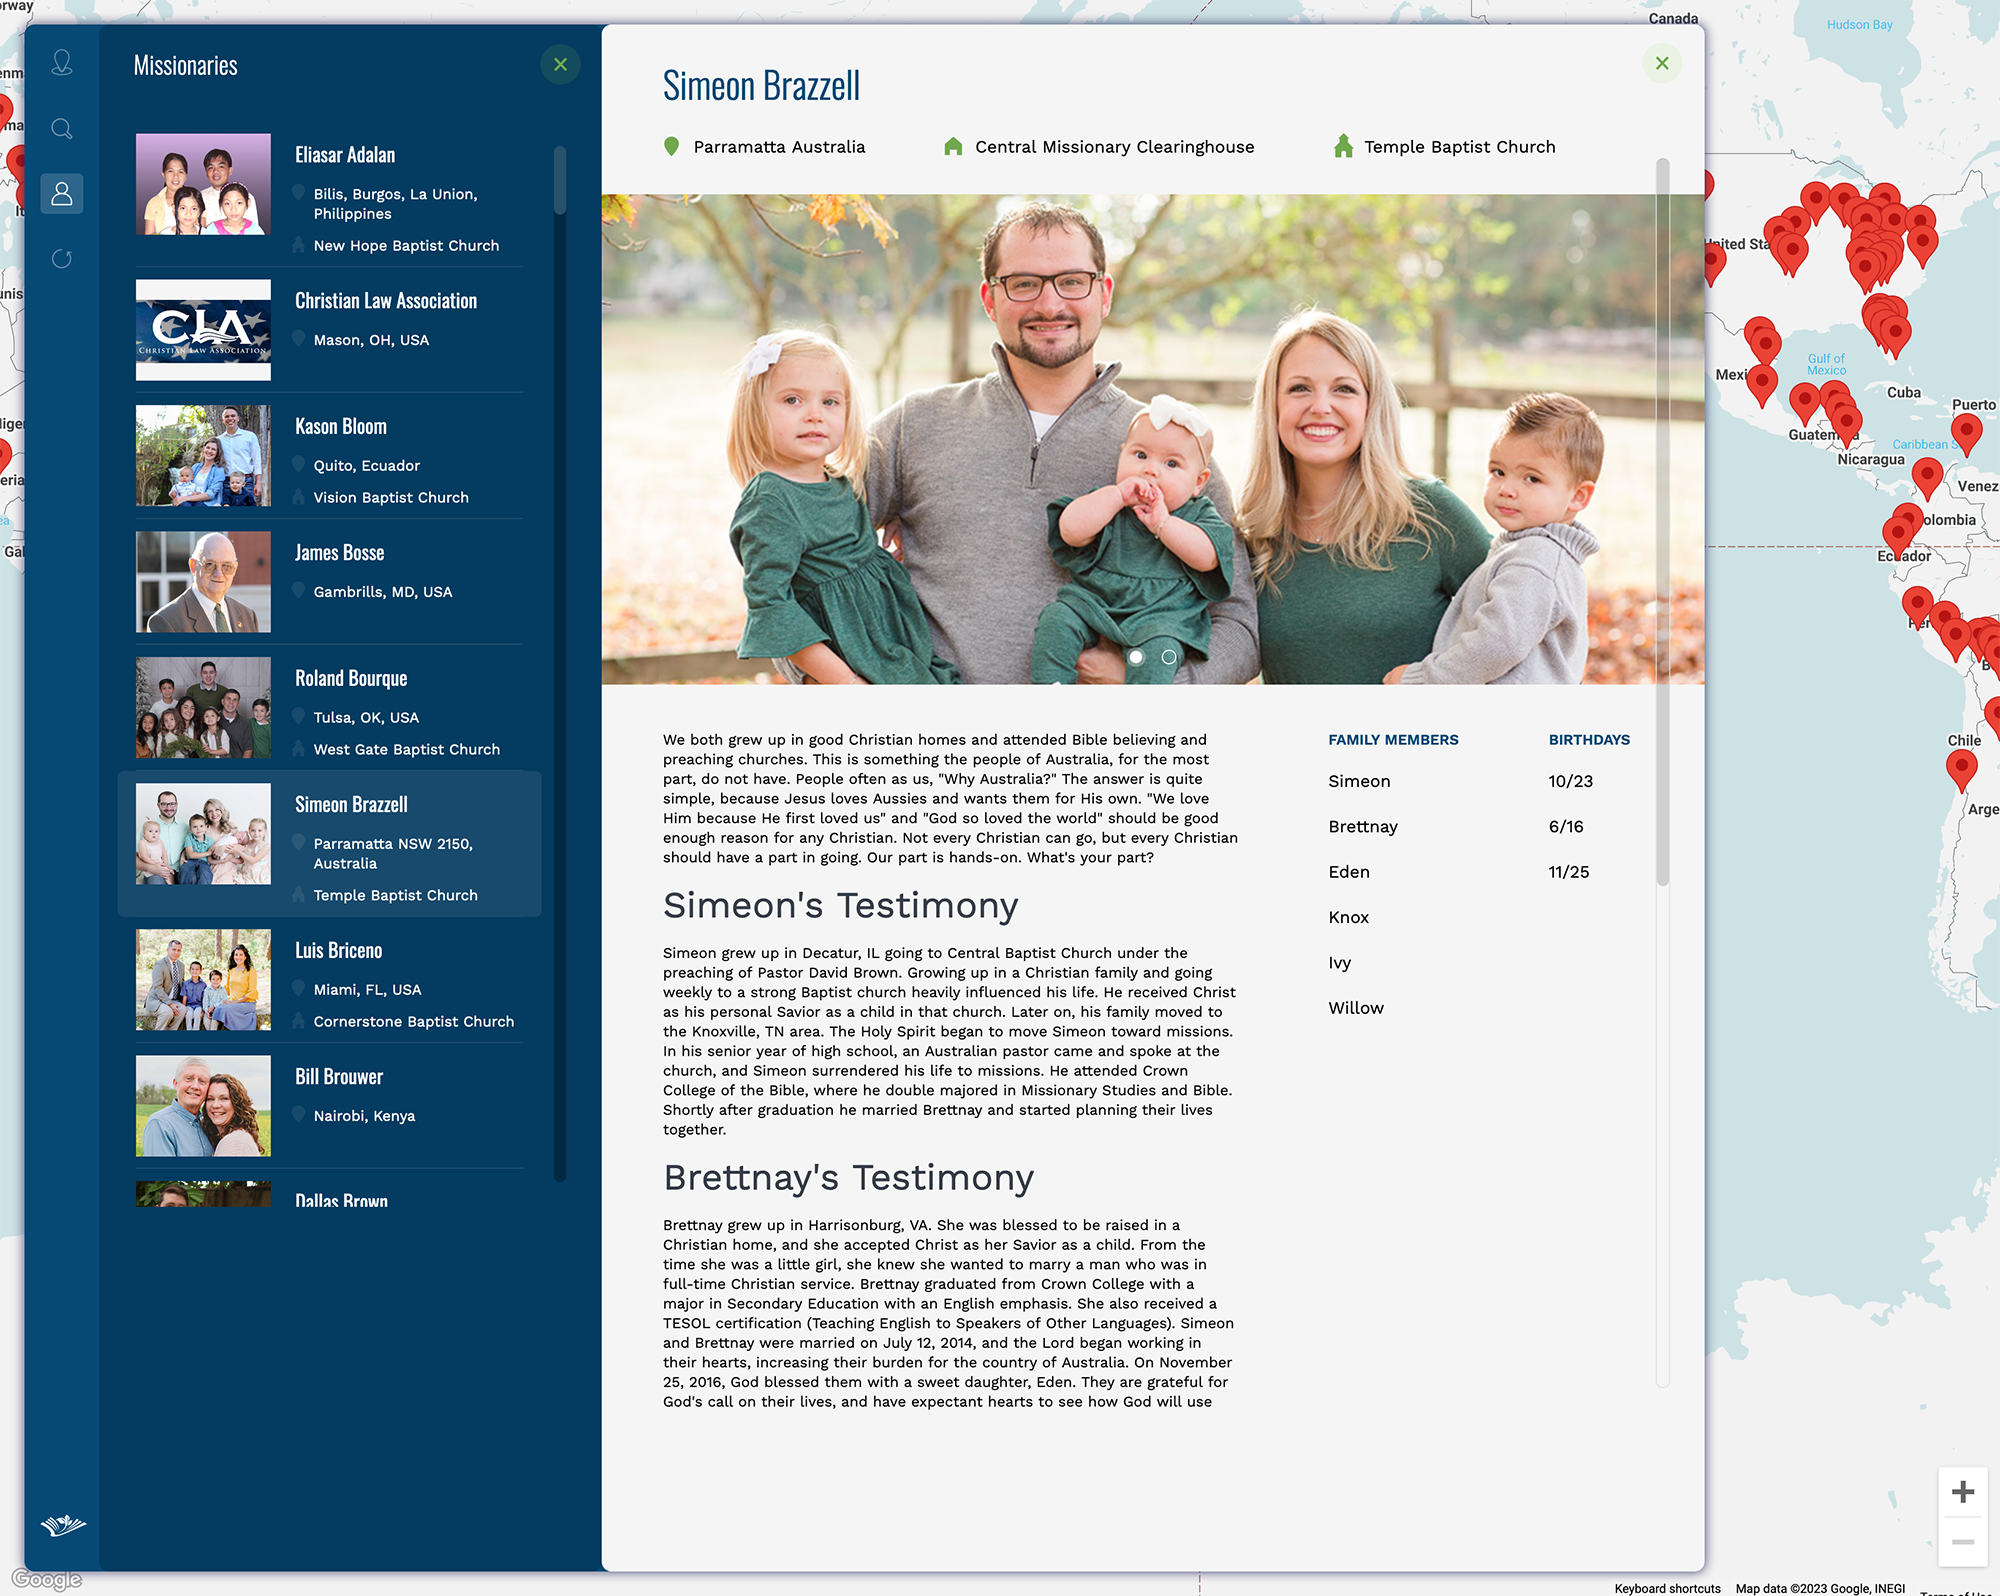Click the Parramatta Australia location pin icon
The height and width of the screenshot is (1596, 2000).
tap(672, 147)
